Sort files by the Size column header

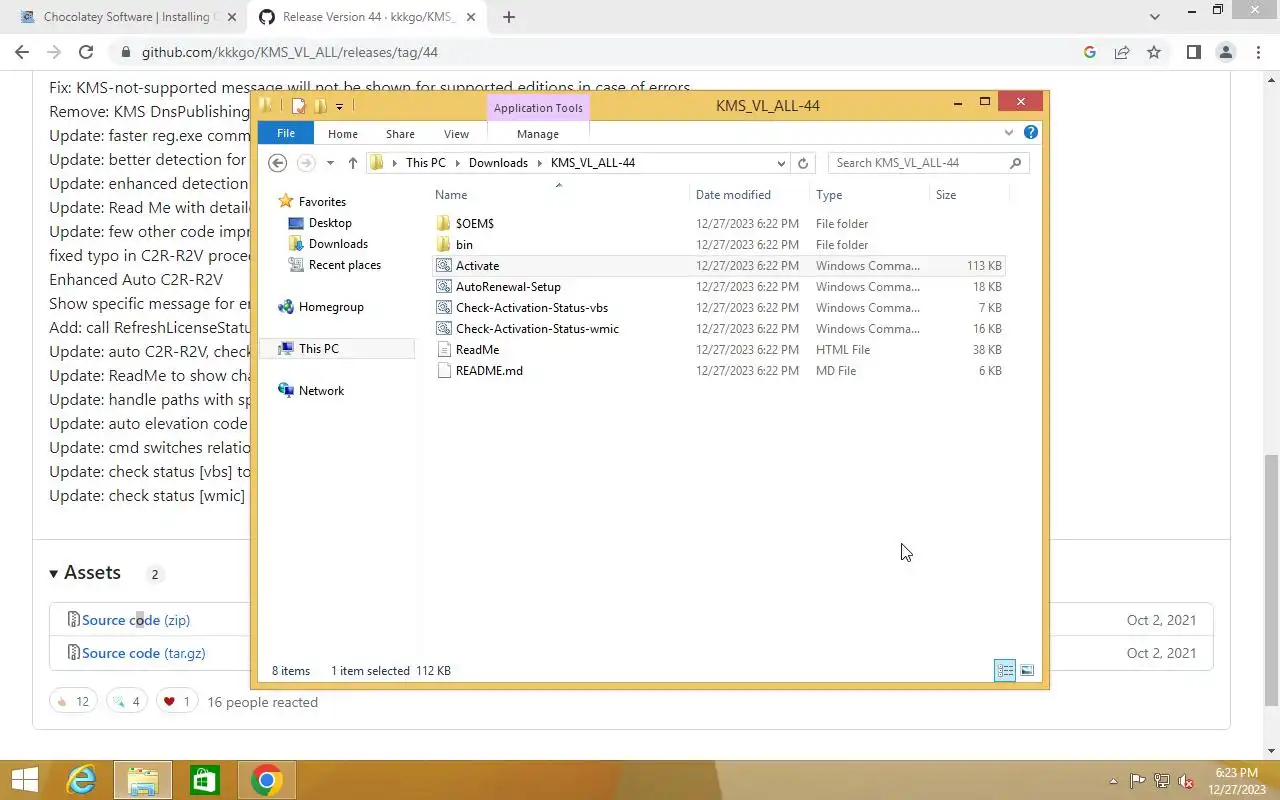(x=968, y=195)
